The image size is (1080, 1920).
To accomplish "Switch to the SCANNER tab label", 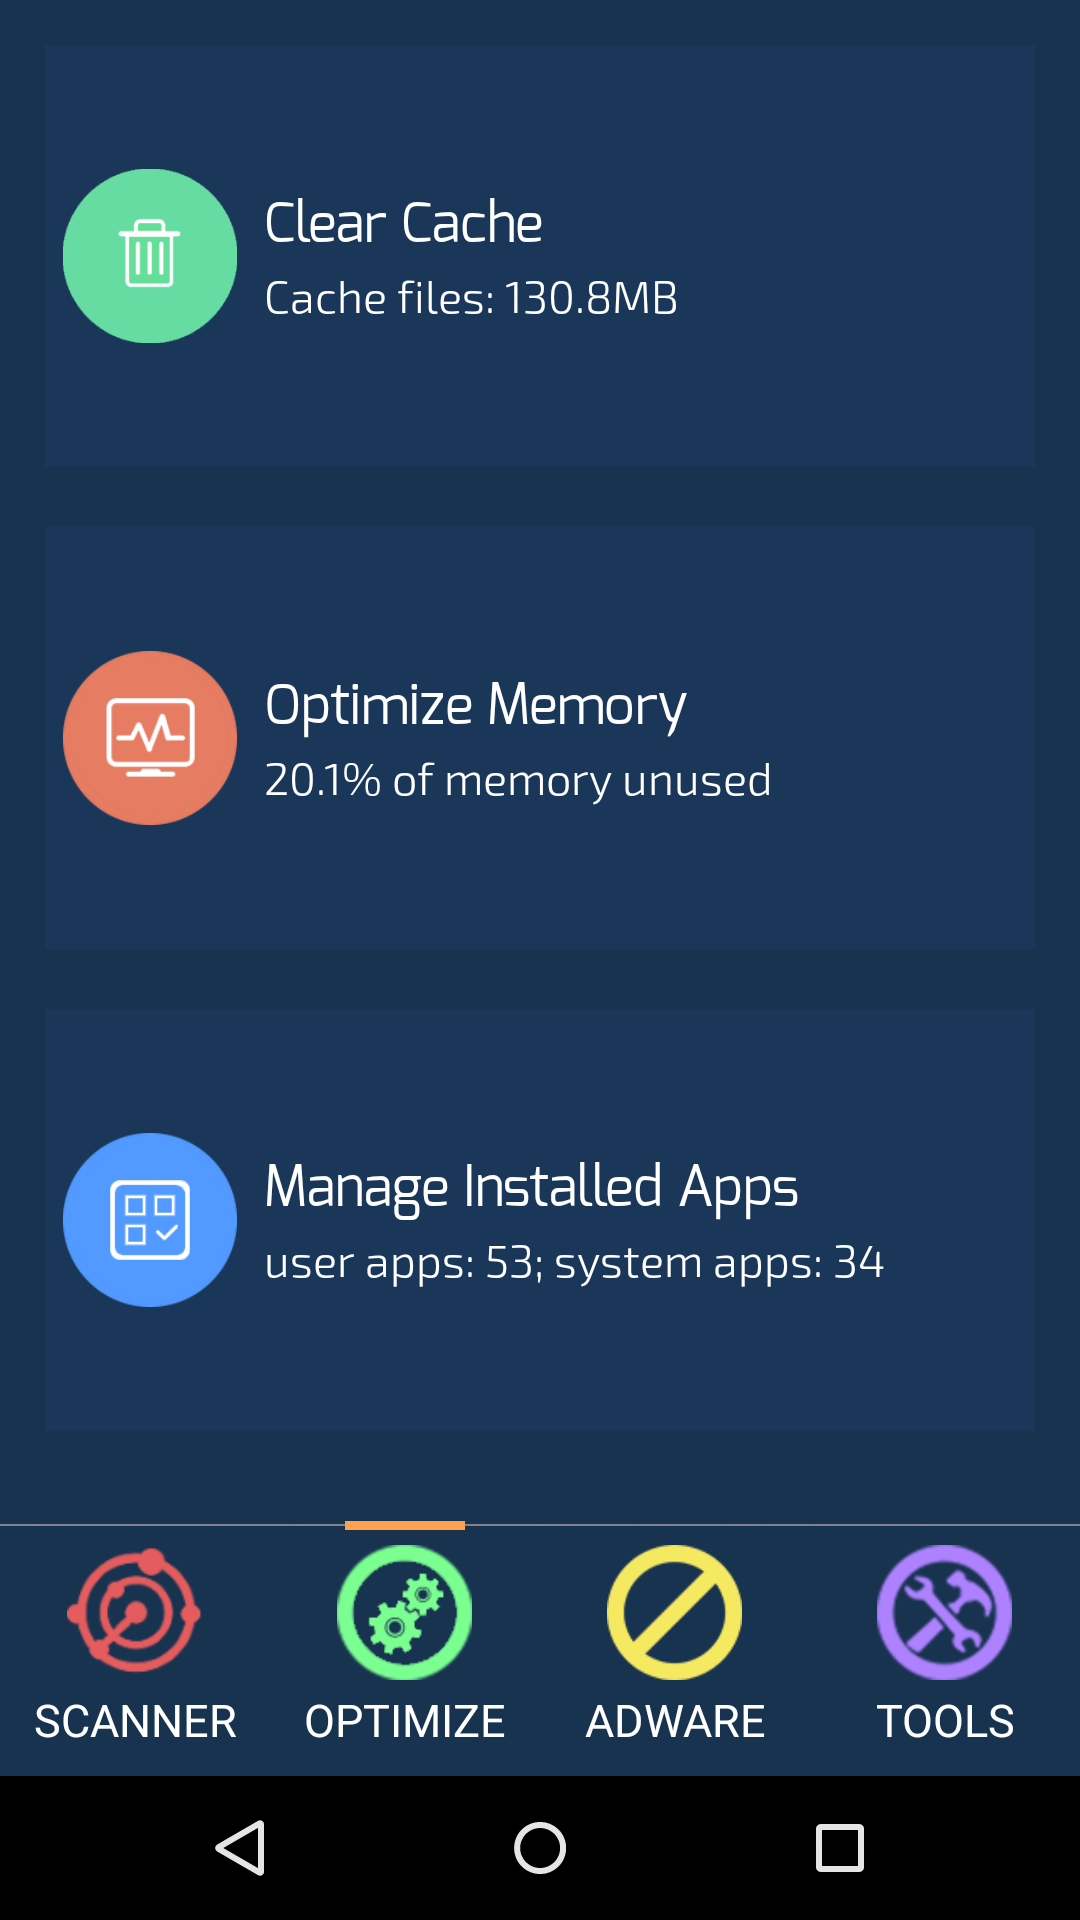I will [x=135, y=1722].
